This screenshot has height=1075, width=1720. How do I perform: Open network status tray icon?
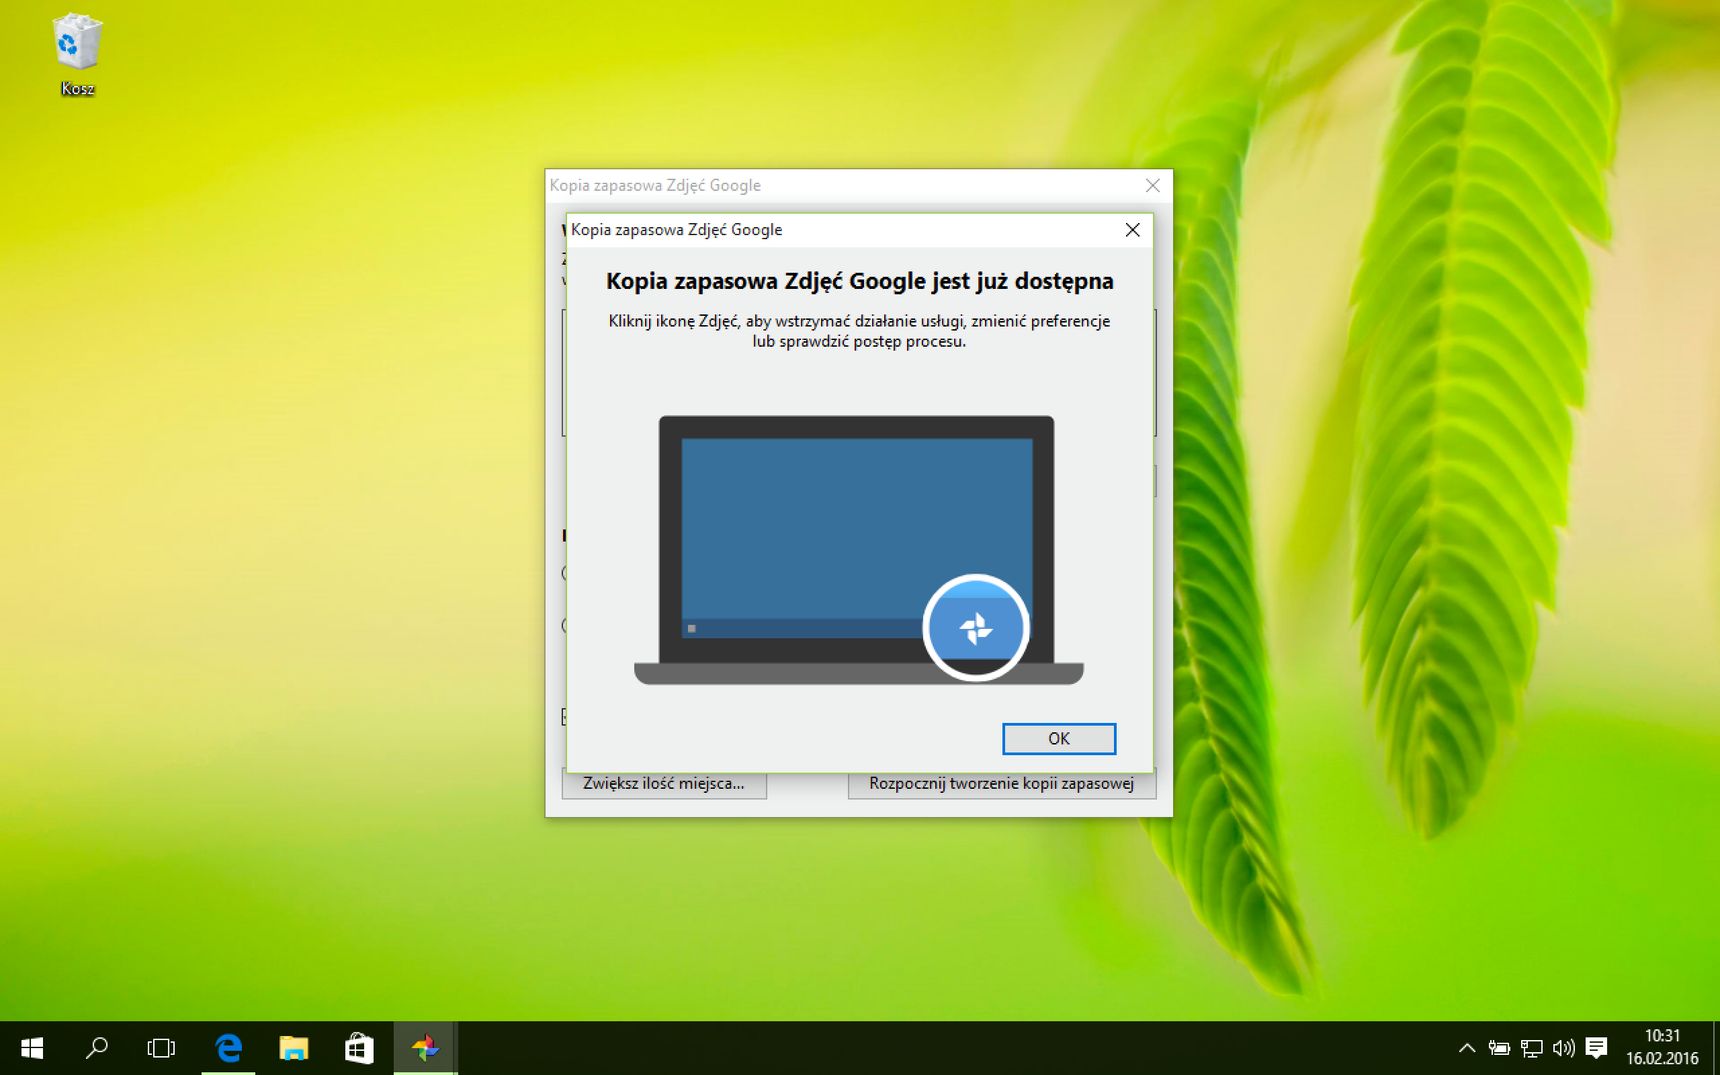(1531, 1048)
